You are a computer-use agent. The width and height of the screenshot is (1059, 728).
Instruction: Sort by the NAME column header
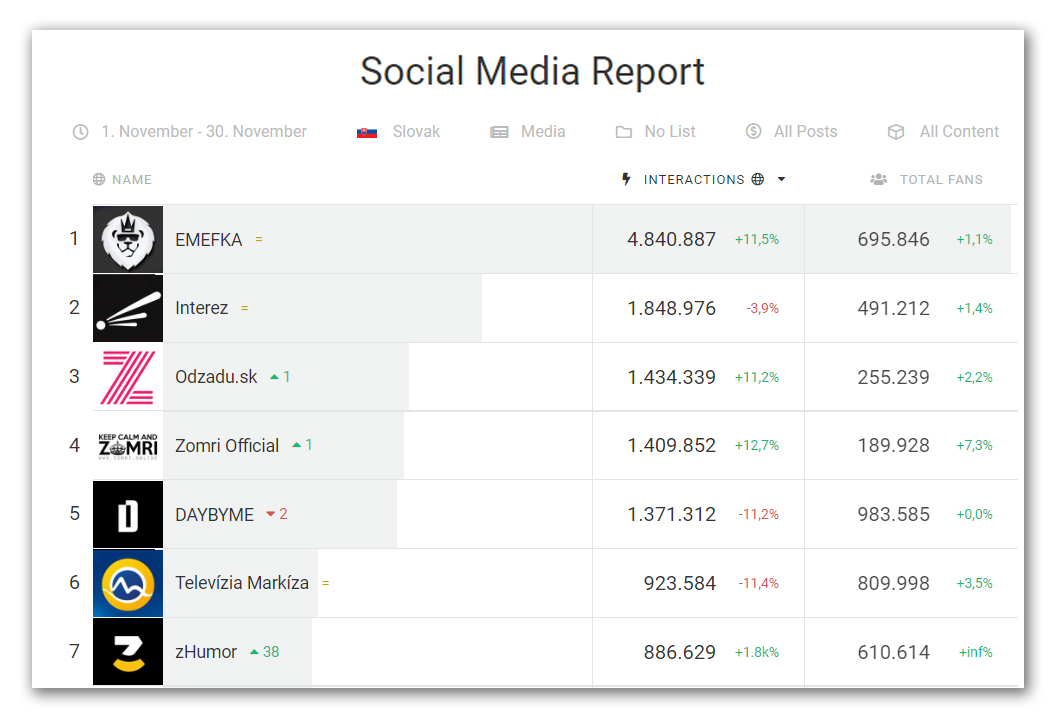click(131, 180)
